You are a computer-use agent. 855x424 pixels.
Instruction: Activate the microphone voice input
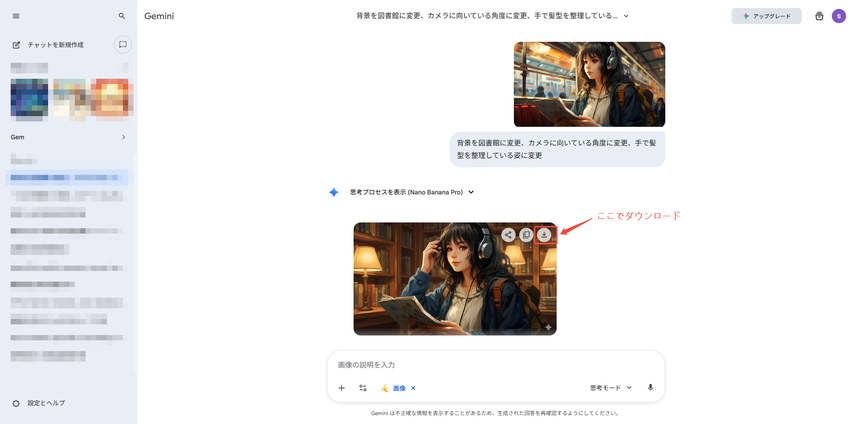coord(650,388)
